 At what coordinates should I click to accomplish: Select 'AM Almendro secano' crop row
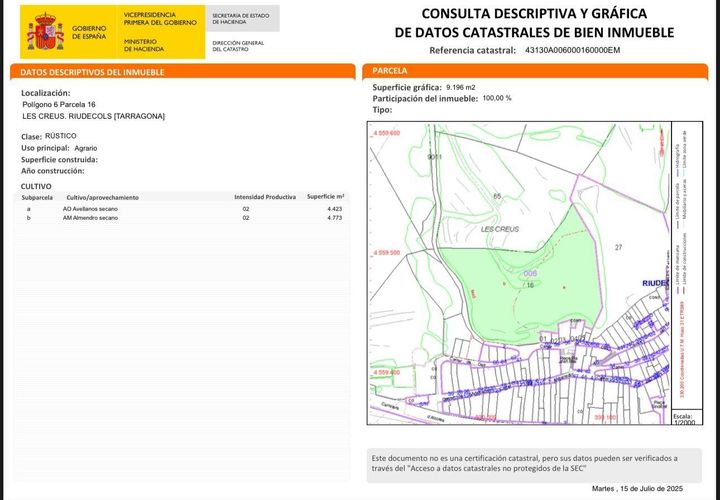click(182, 218)
